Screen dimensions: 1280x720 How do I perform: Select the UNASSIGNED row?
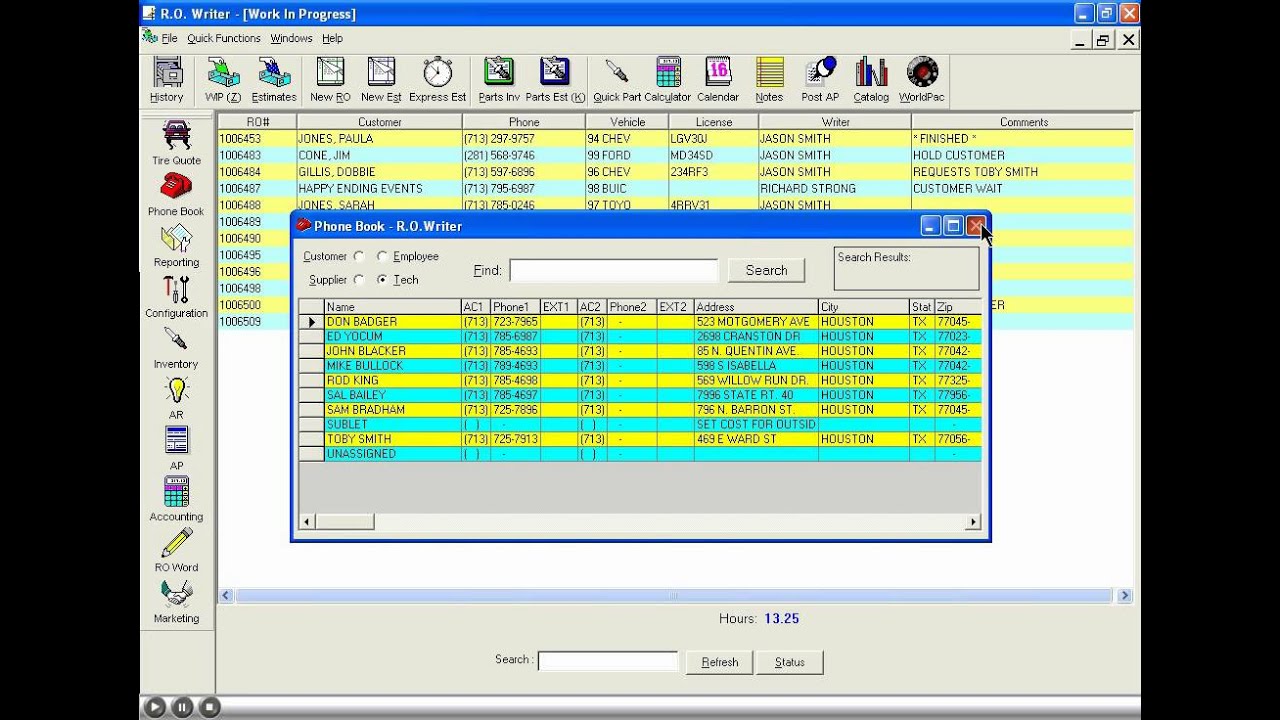pyautogui.click(x=639, y=454)
